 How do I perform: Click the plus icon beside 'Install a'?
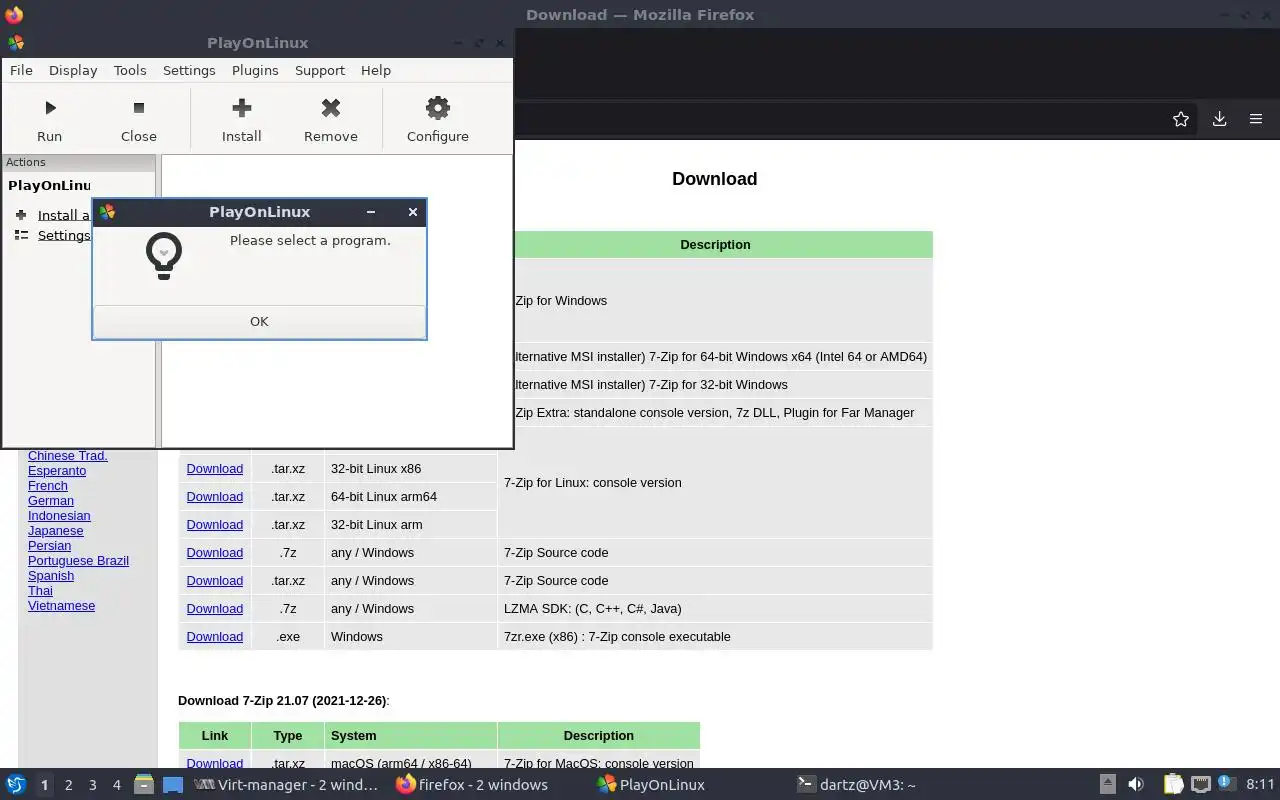(21, 215)
